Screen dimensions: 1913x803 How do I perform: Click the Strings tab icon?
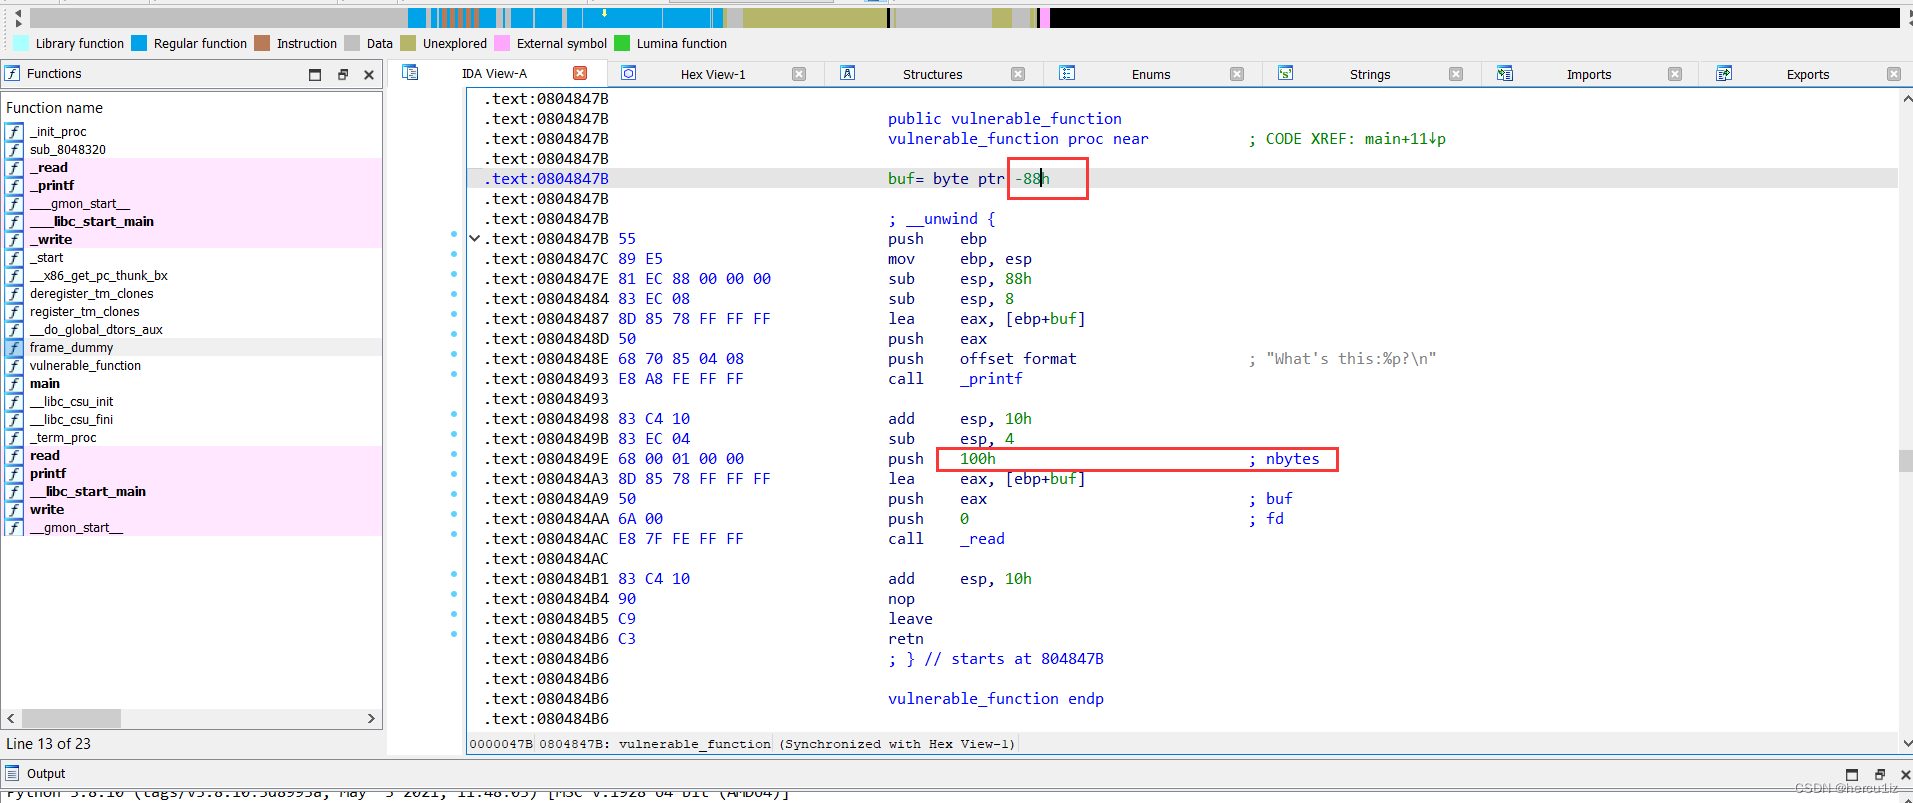tap(1286, 73)
